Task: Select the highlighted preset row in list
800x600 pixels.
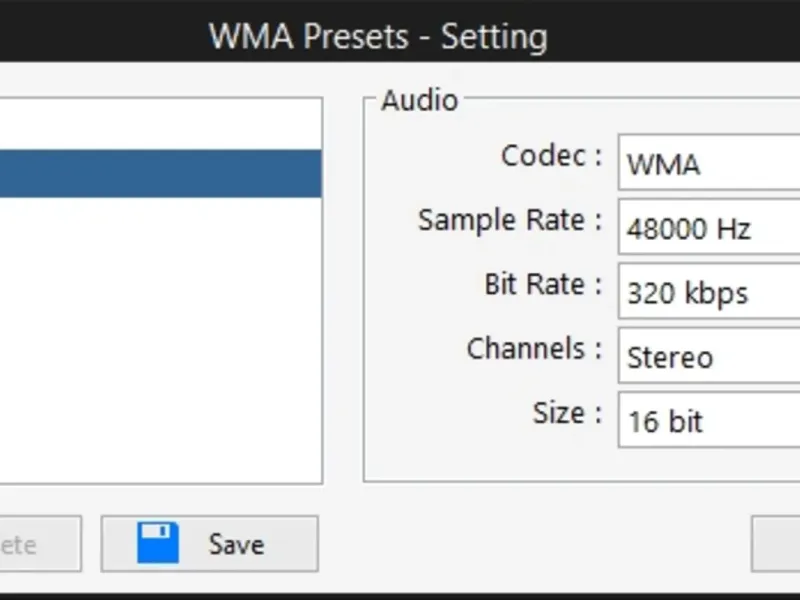Action: click(160, 173)
